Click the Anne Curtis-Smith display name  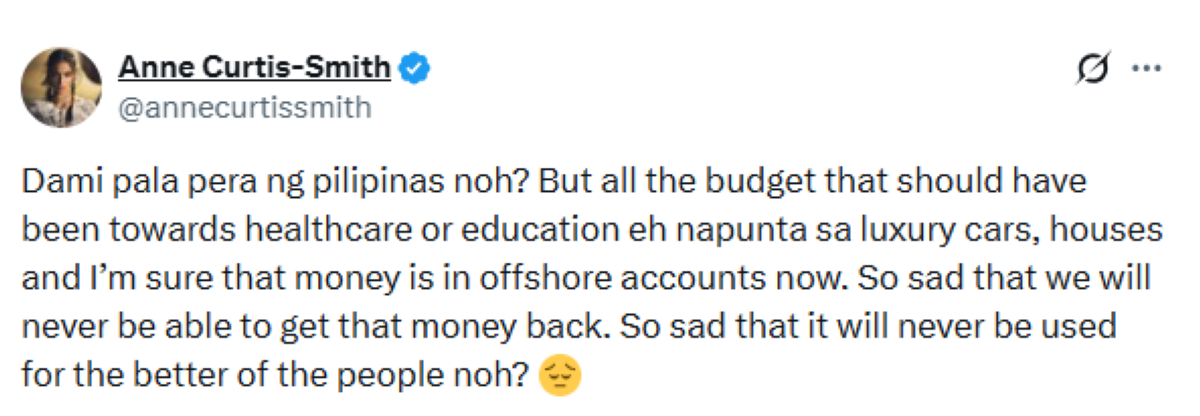255,69
